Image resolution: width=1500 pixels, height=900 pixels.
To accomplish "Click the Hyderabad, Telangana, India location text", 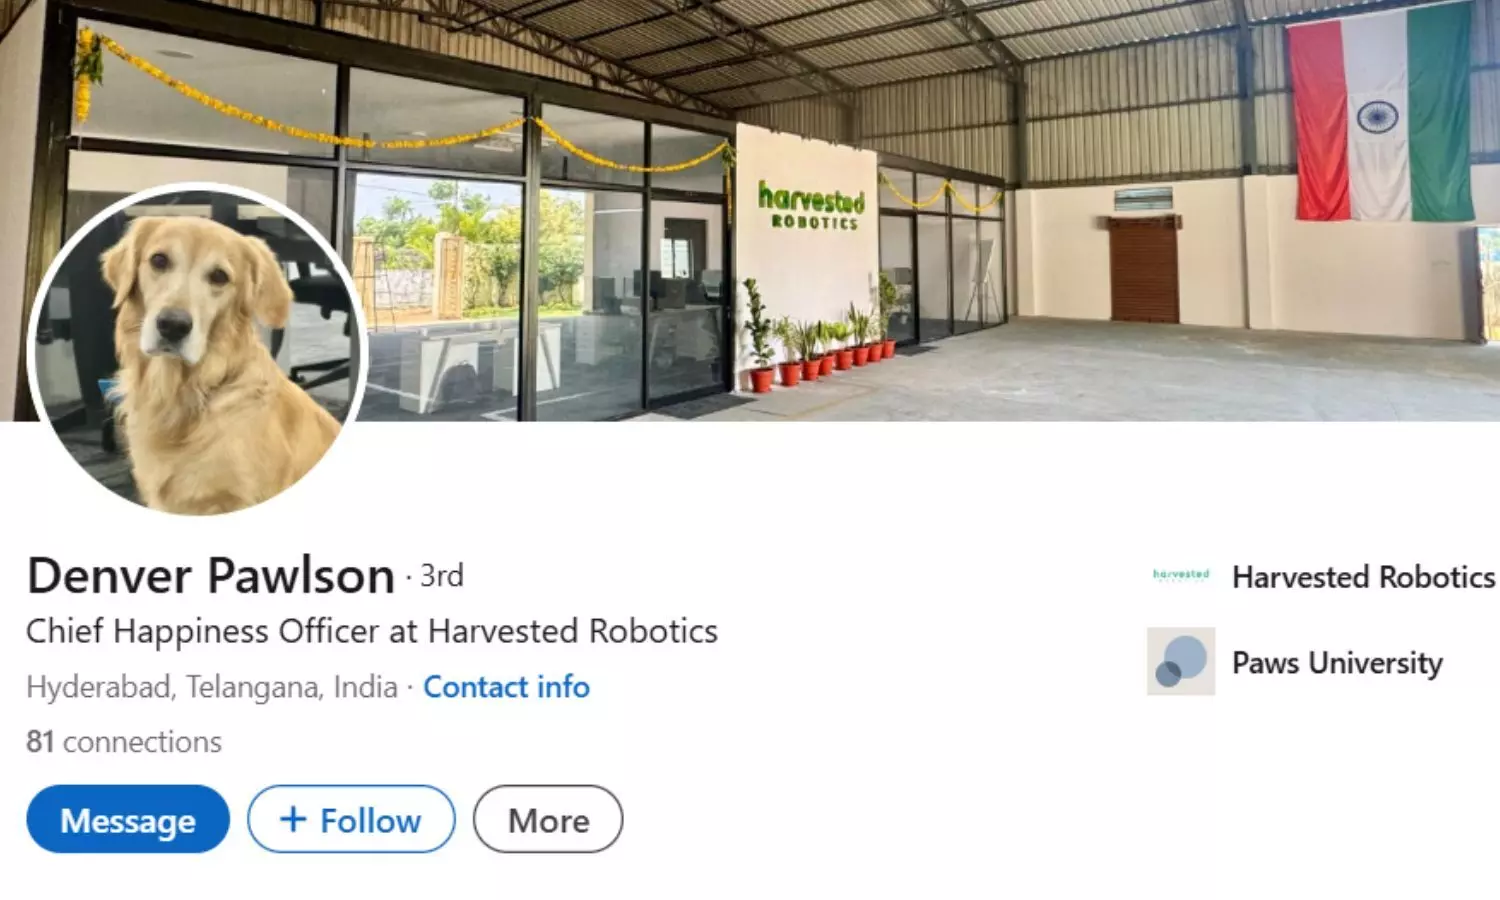I will click(x=212, y=687).
